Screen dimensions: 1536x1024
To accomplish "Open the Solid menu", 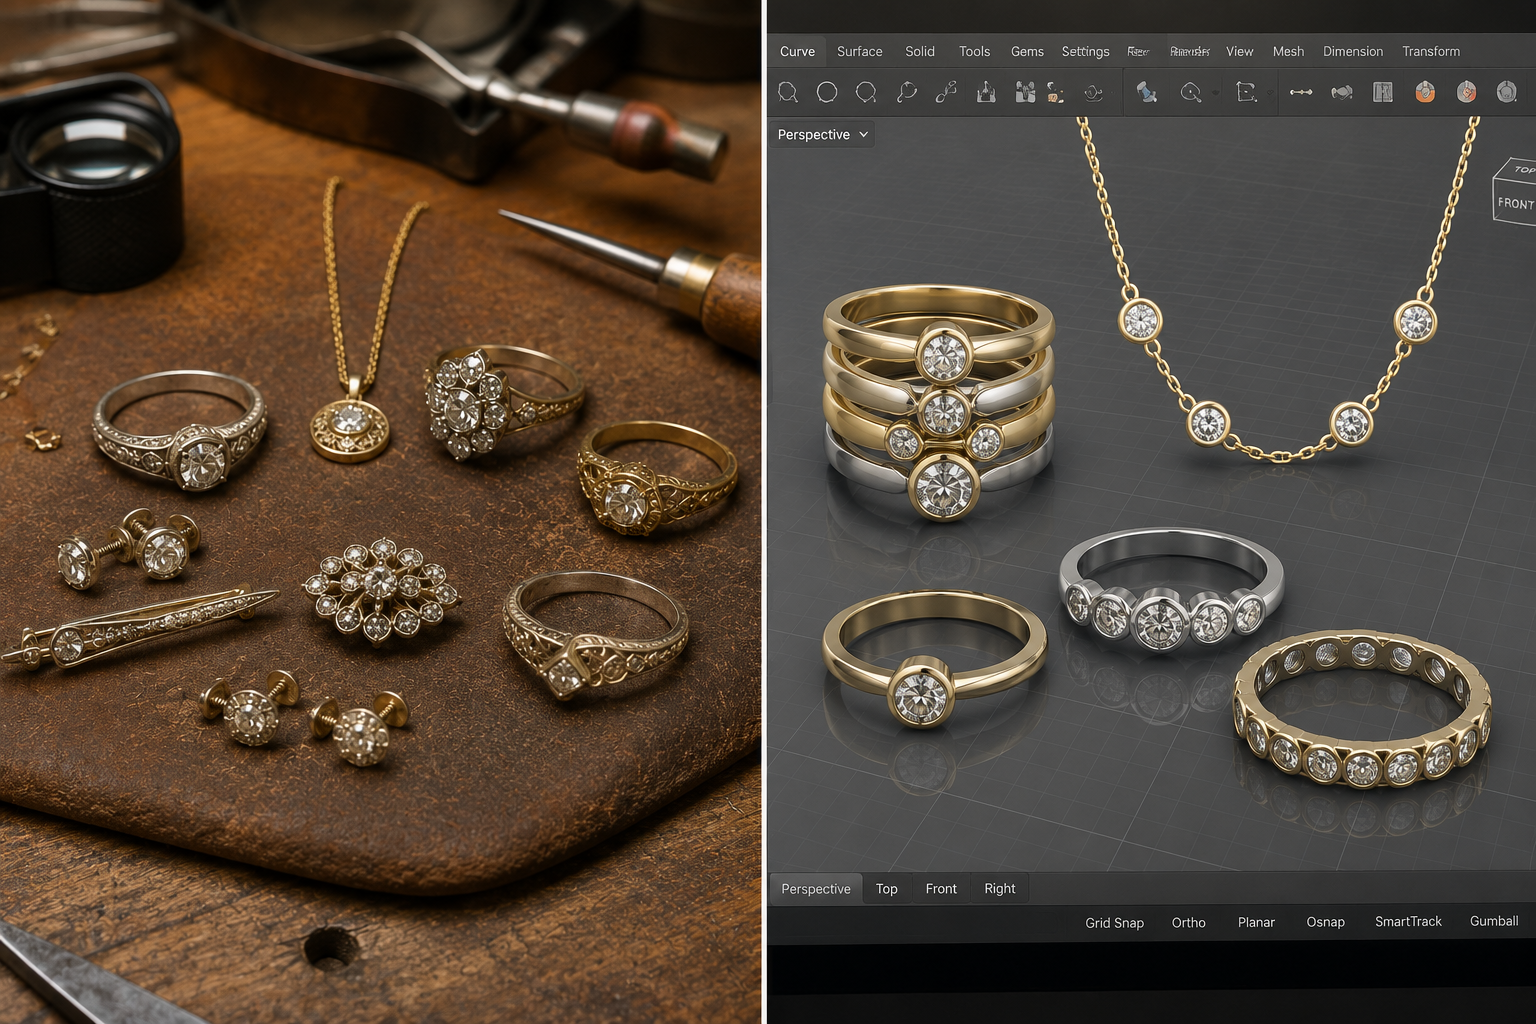I will (920, 51).
